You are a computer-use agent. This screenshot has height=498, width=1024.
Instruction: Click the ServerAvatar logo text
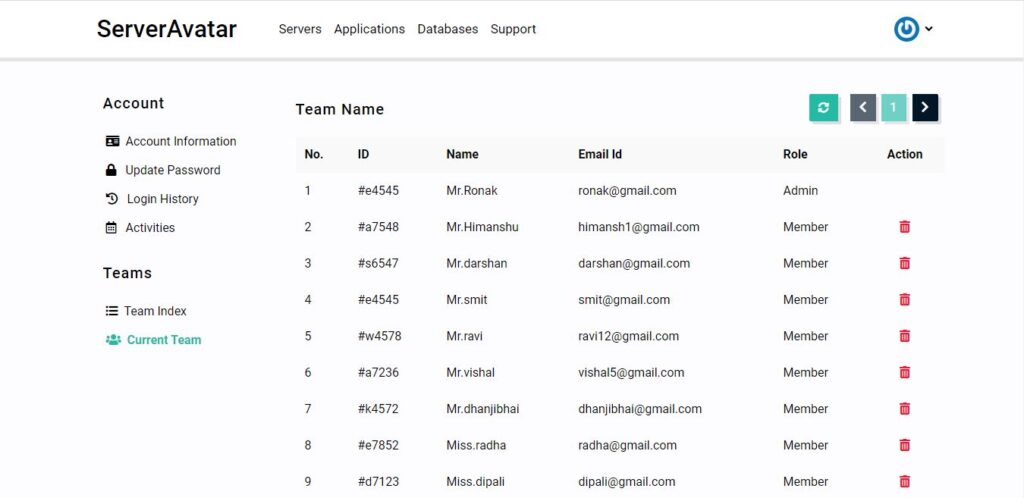[x=167, y=29]
